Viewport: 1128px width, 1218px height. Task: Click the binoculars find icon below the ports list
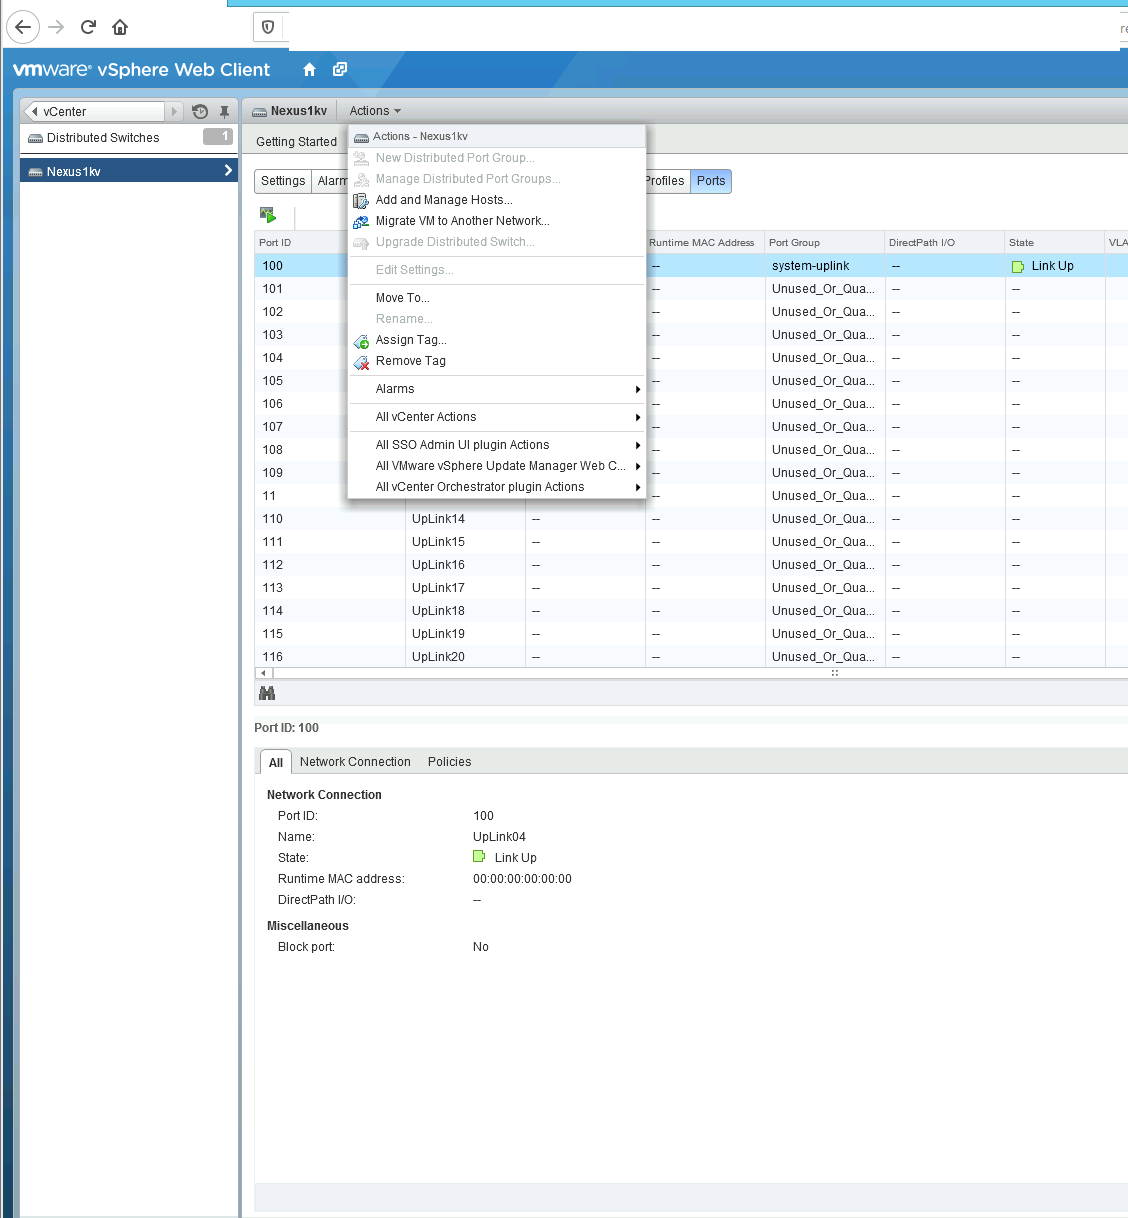(267, 692)
